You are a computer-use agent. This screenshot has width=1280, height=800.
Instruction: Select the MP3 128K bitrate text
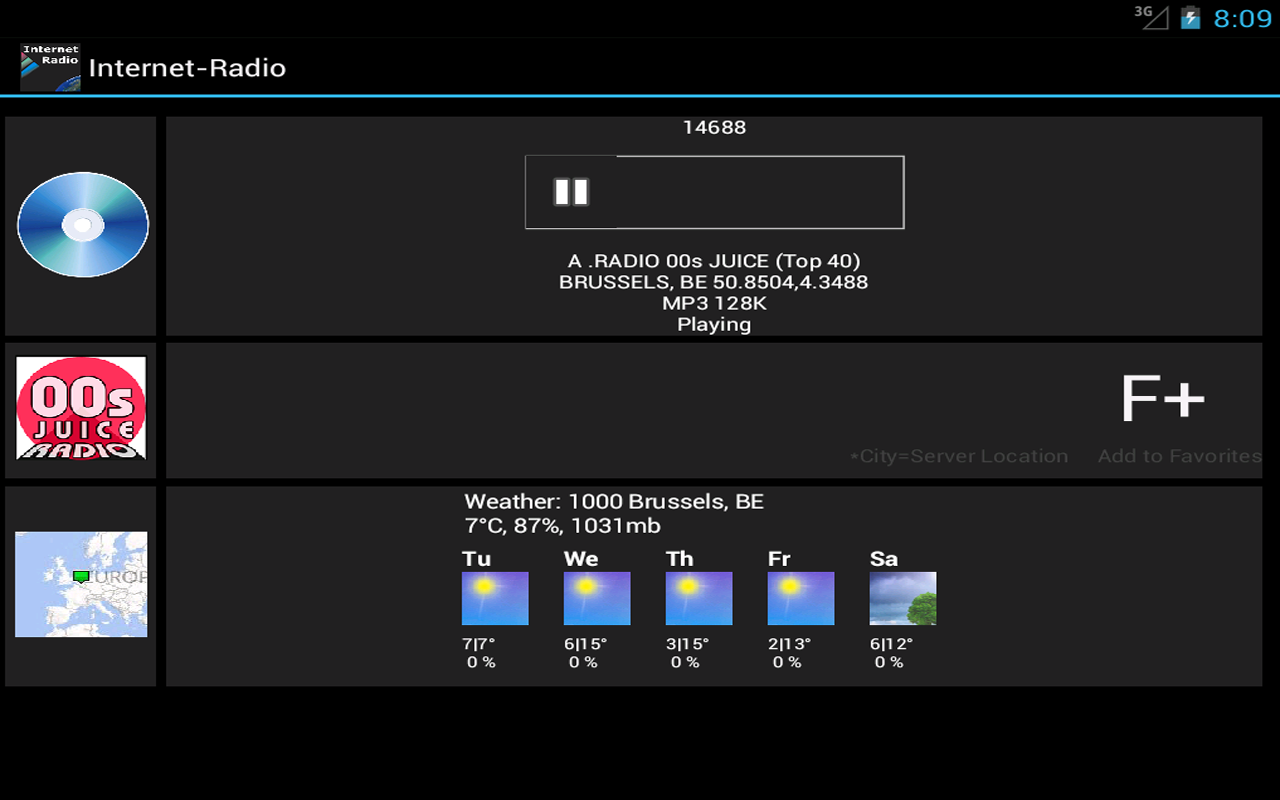click(714, 303)
